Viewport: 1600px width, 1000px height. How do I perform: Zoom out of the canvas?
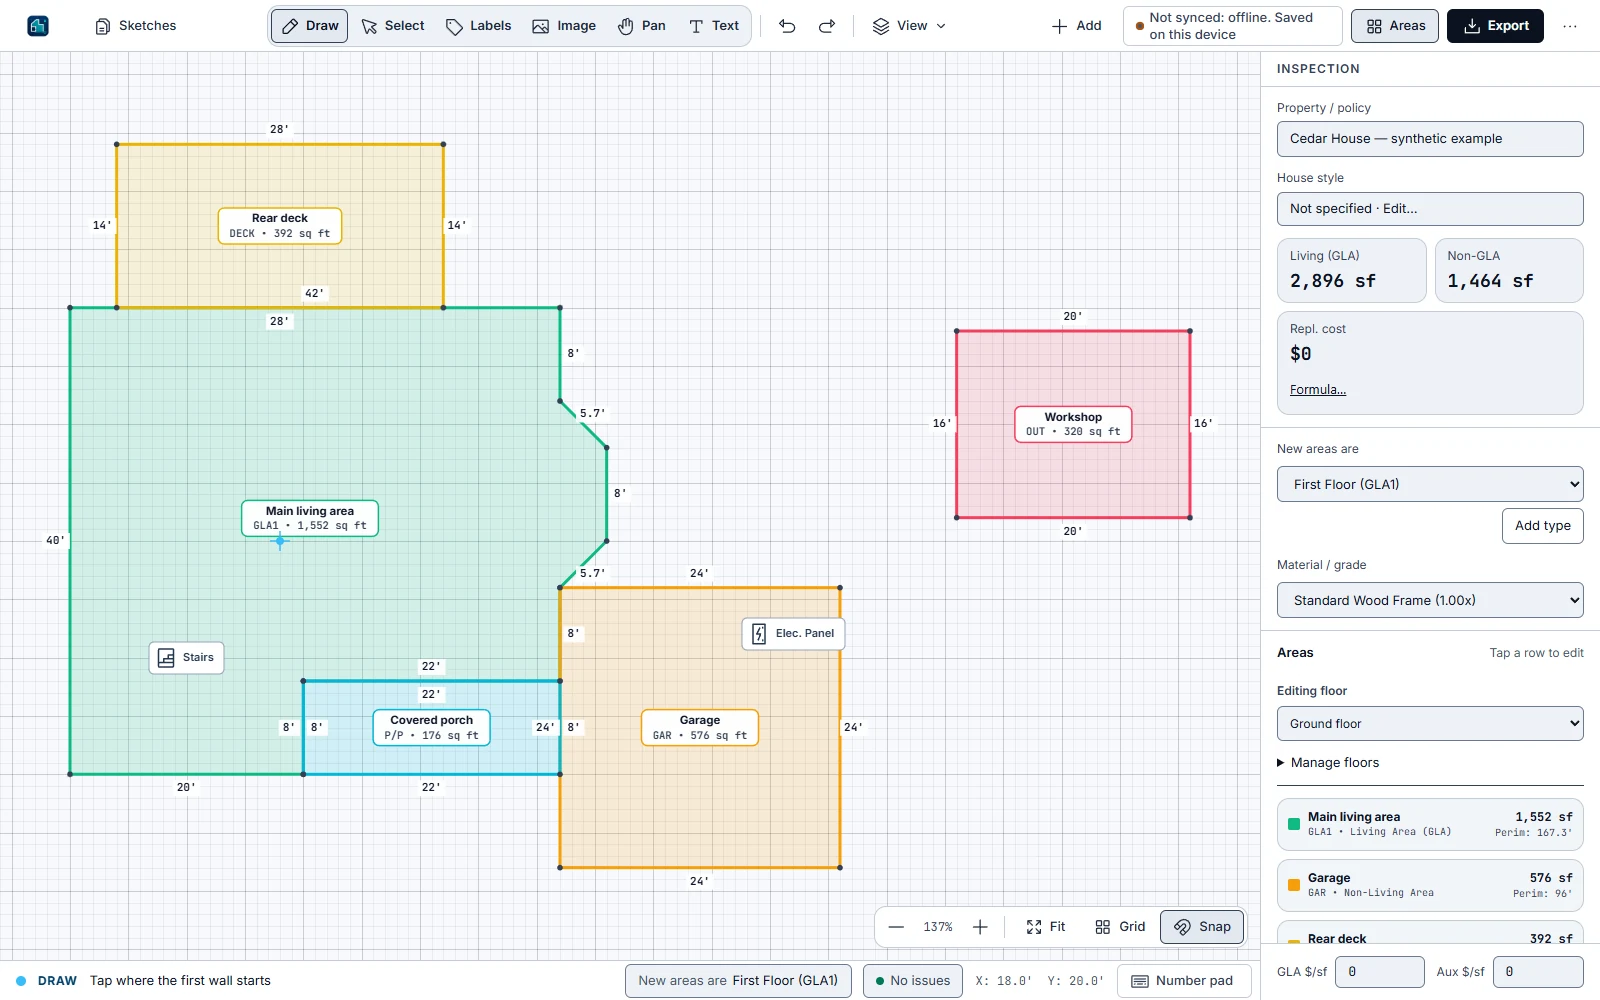pos(896,927)
